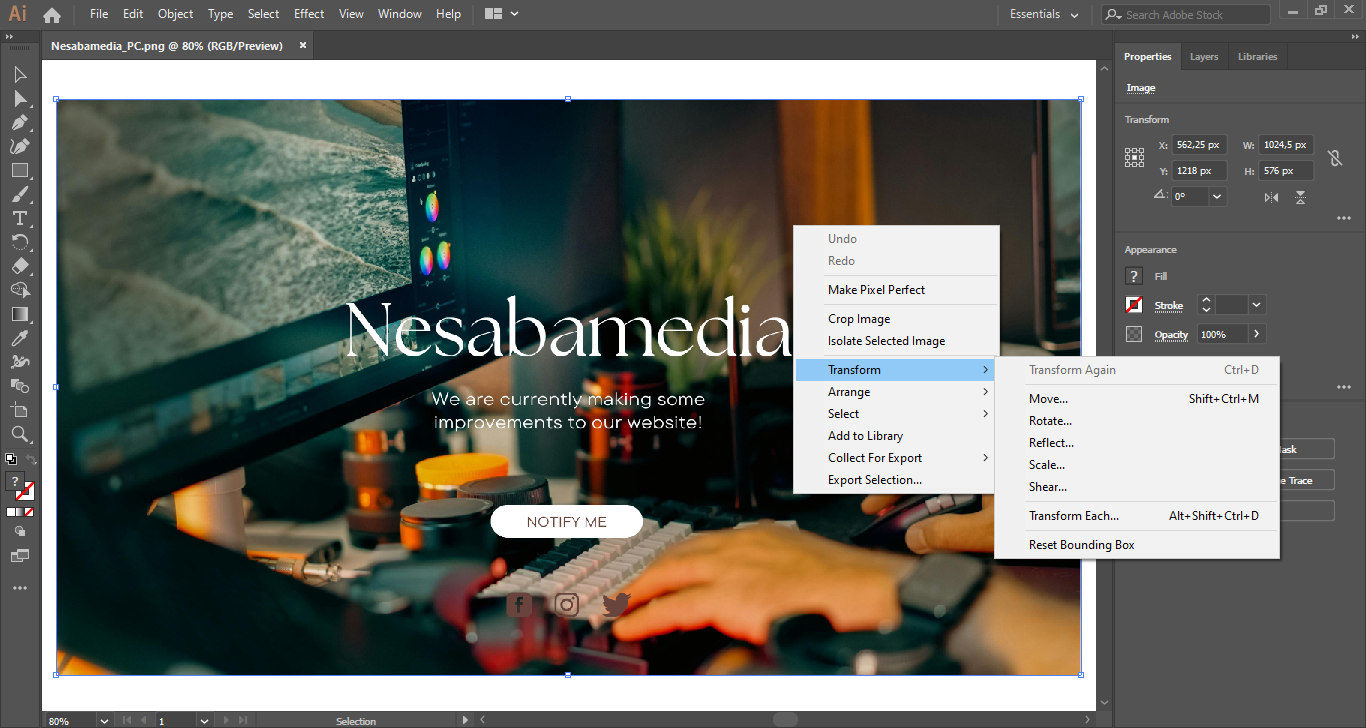Click Export Selection... in context menu
The height and width of the screenshot is (728, 1366).
[x=874, y=480]
